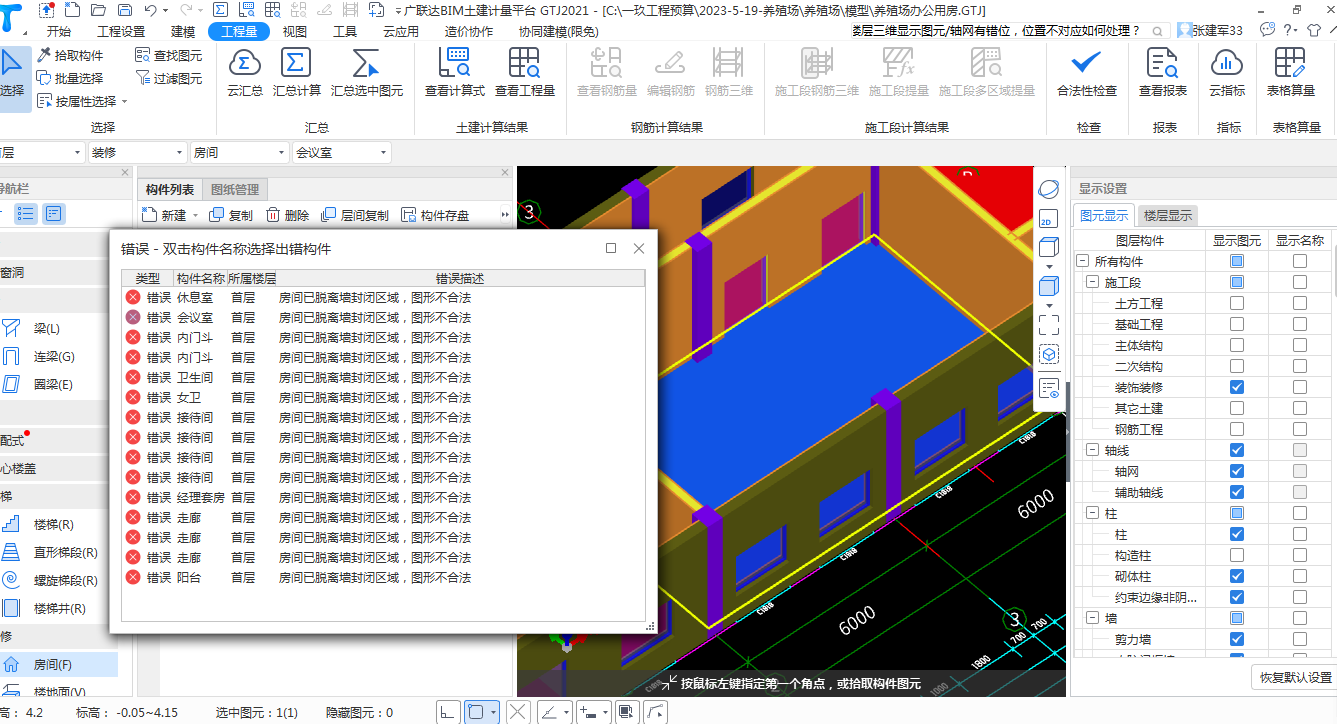
Task: Toggle 装饰装修 显示图元 checkbox
Action: 1237,387
